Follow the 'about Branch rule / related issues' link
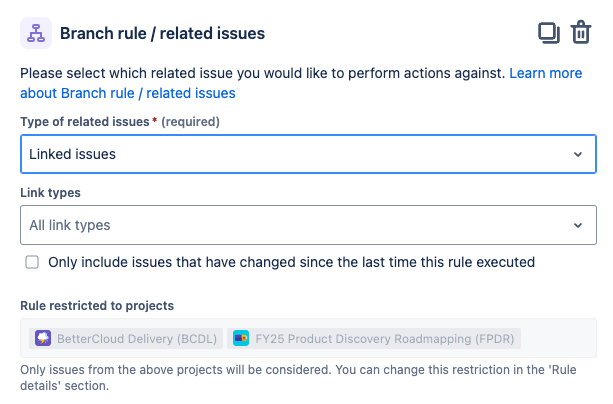 [128, 93]
